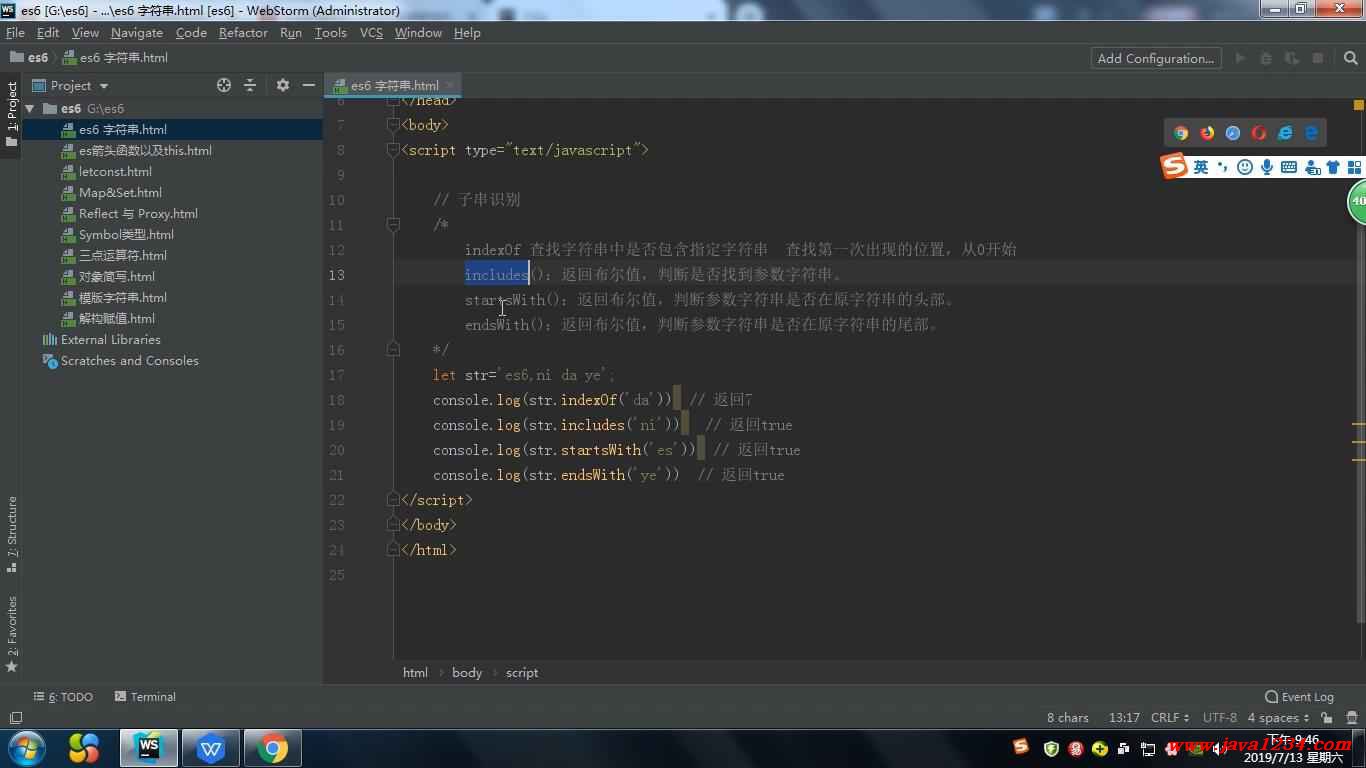
Task: Open Sogou toolbox grid icon
Action: [x=1355, y=167]
